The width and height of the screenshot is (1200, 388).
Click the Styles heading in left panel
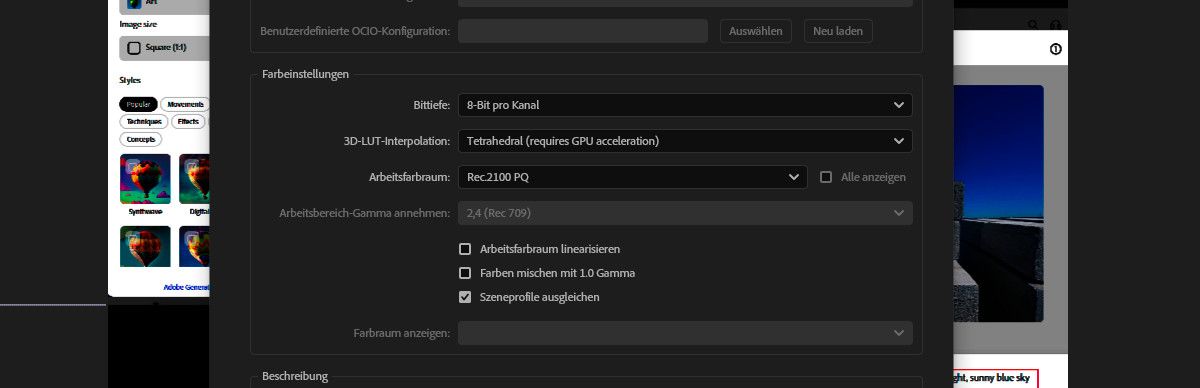[130, 80]
